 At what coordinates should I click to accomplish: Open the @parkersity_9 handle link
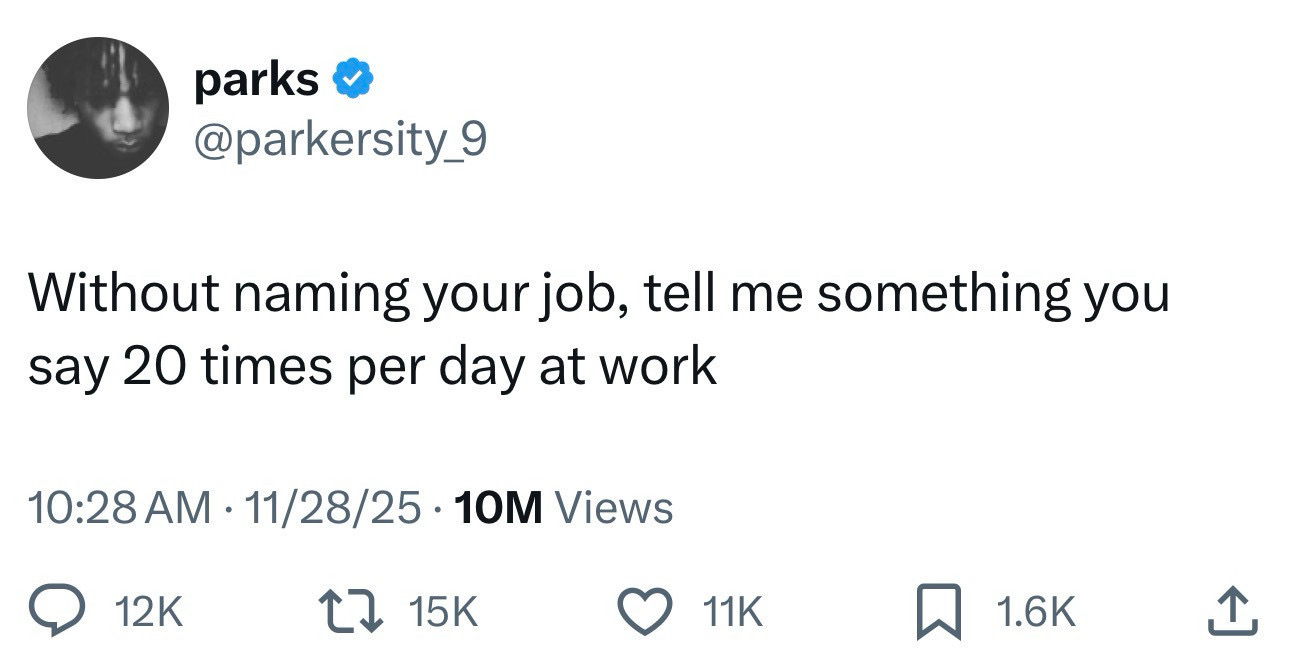point(341,141)
